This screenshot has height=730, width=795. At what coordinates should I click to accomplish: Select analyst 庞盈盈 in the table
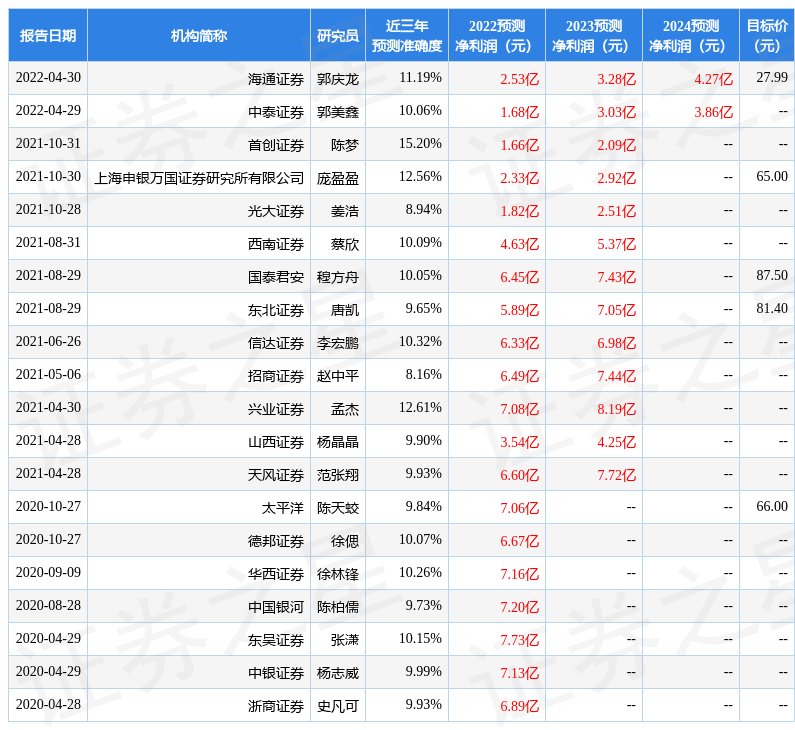(337, 177)
